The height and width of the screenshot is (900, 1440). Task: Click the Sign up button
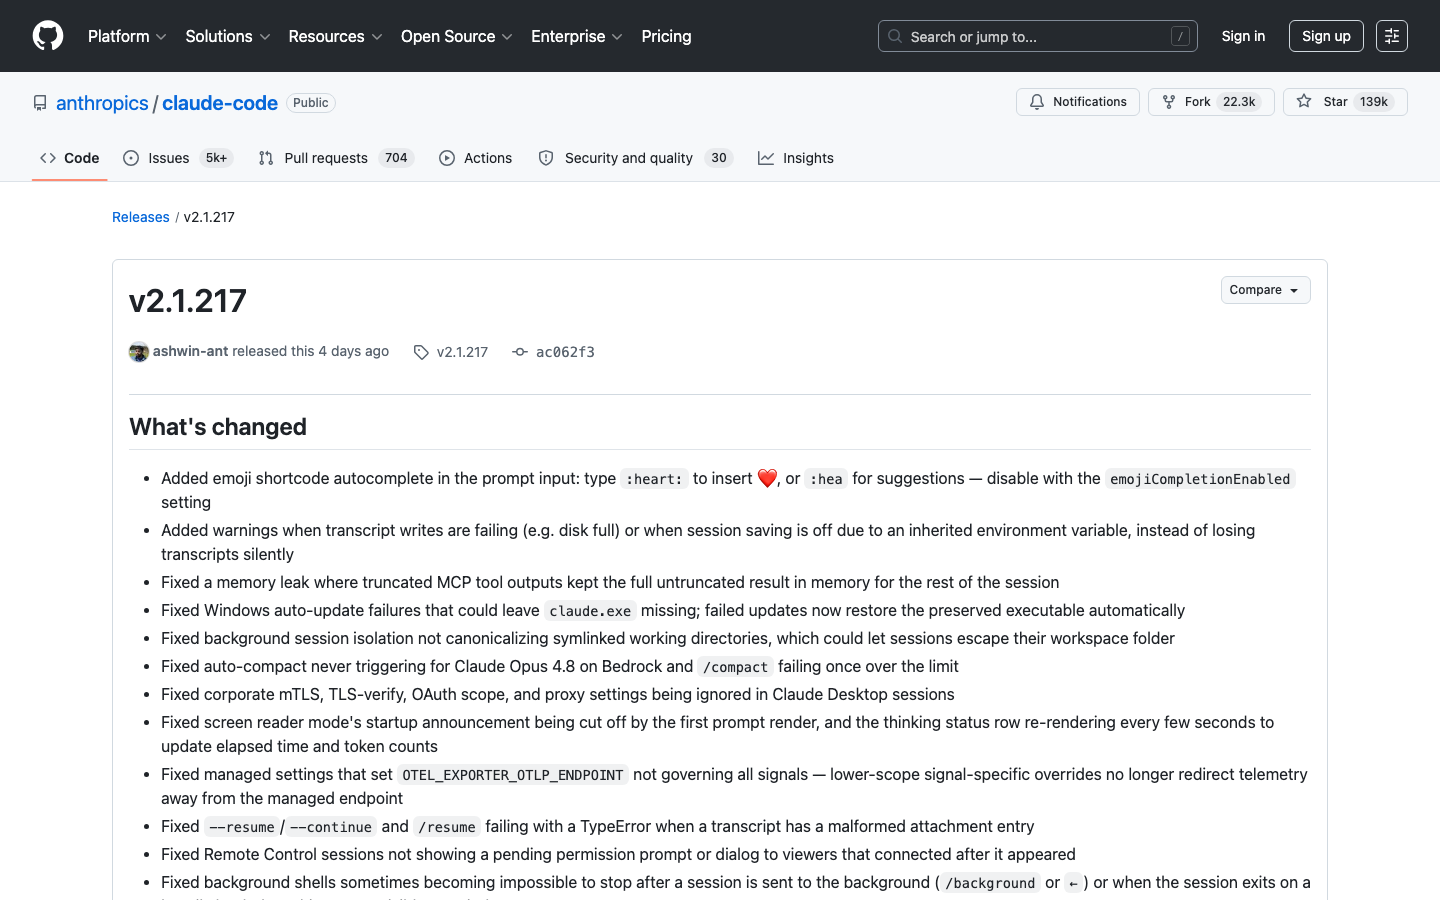pos(1326,36)
